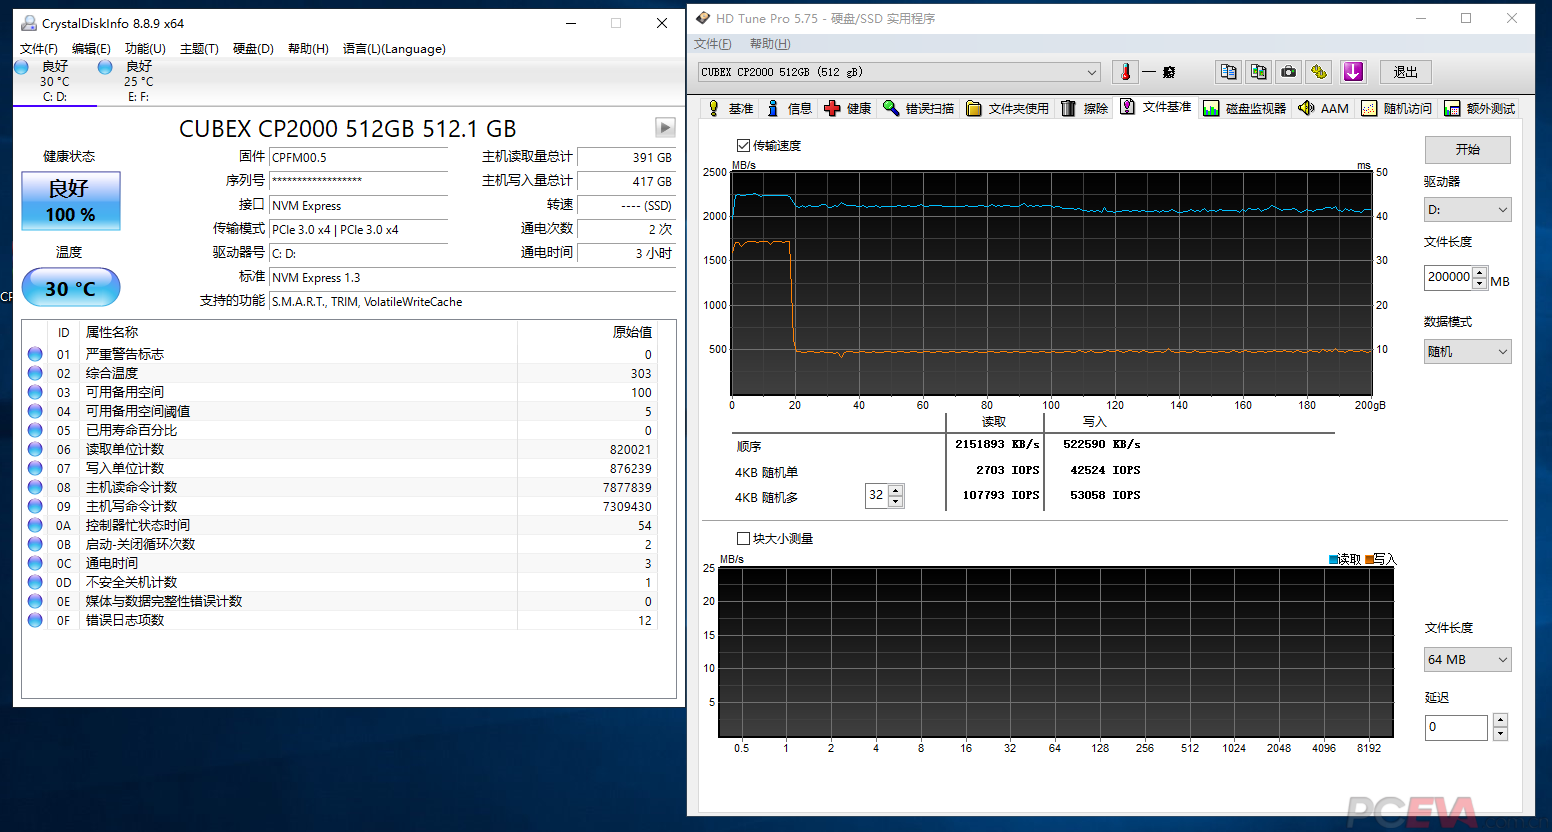Open 编辑(E) menu in CrystalDiskInfo

pyautogui.click(x=91, y=49)
